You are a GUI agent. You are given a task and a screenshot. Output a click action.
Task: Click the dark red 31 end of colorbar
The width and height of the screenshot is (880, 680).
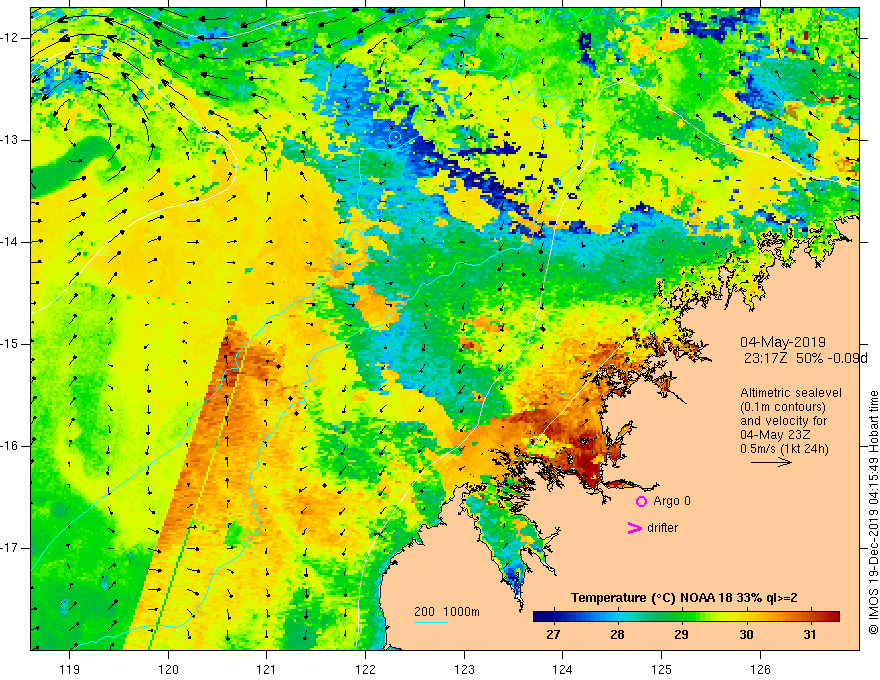coord(827,617)
